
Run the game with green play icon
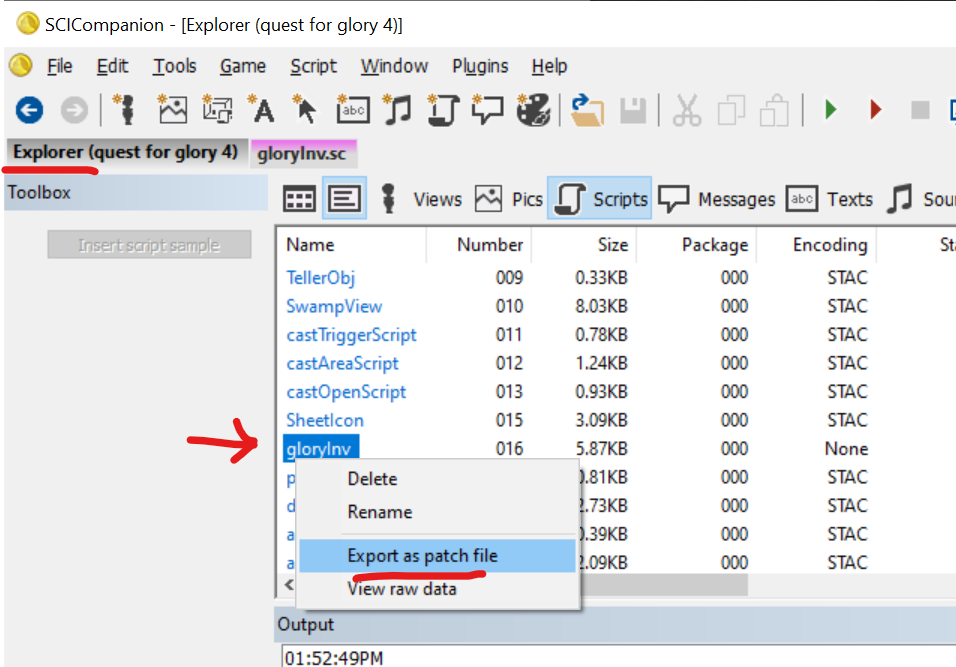830,110
